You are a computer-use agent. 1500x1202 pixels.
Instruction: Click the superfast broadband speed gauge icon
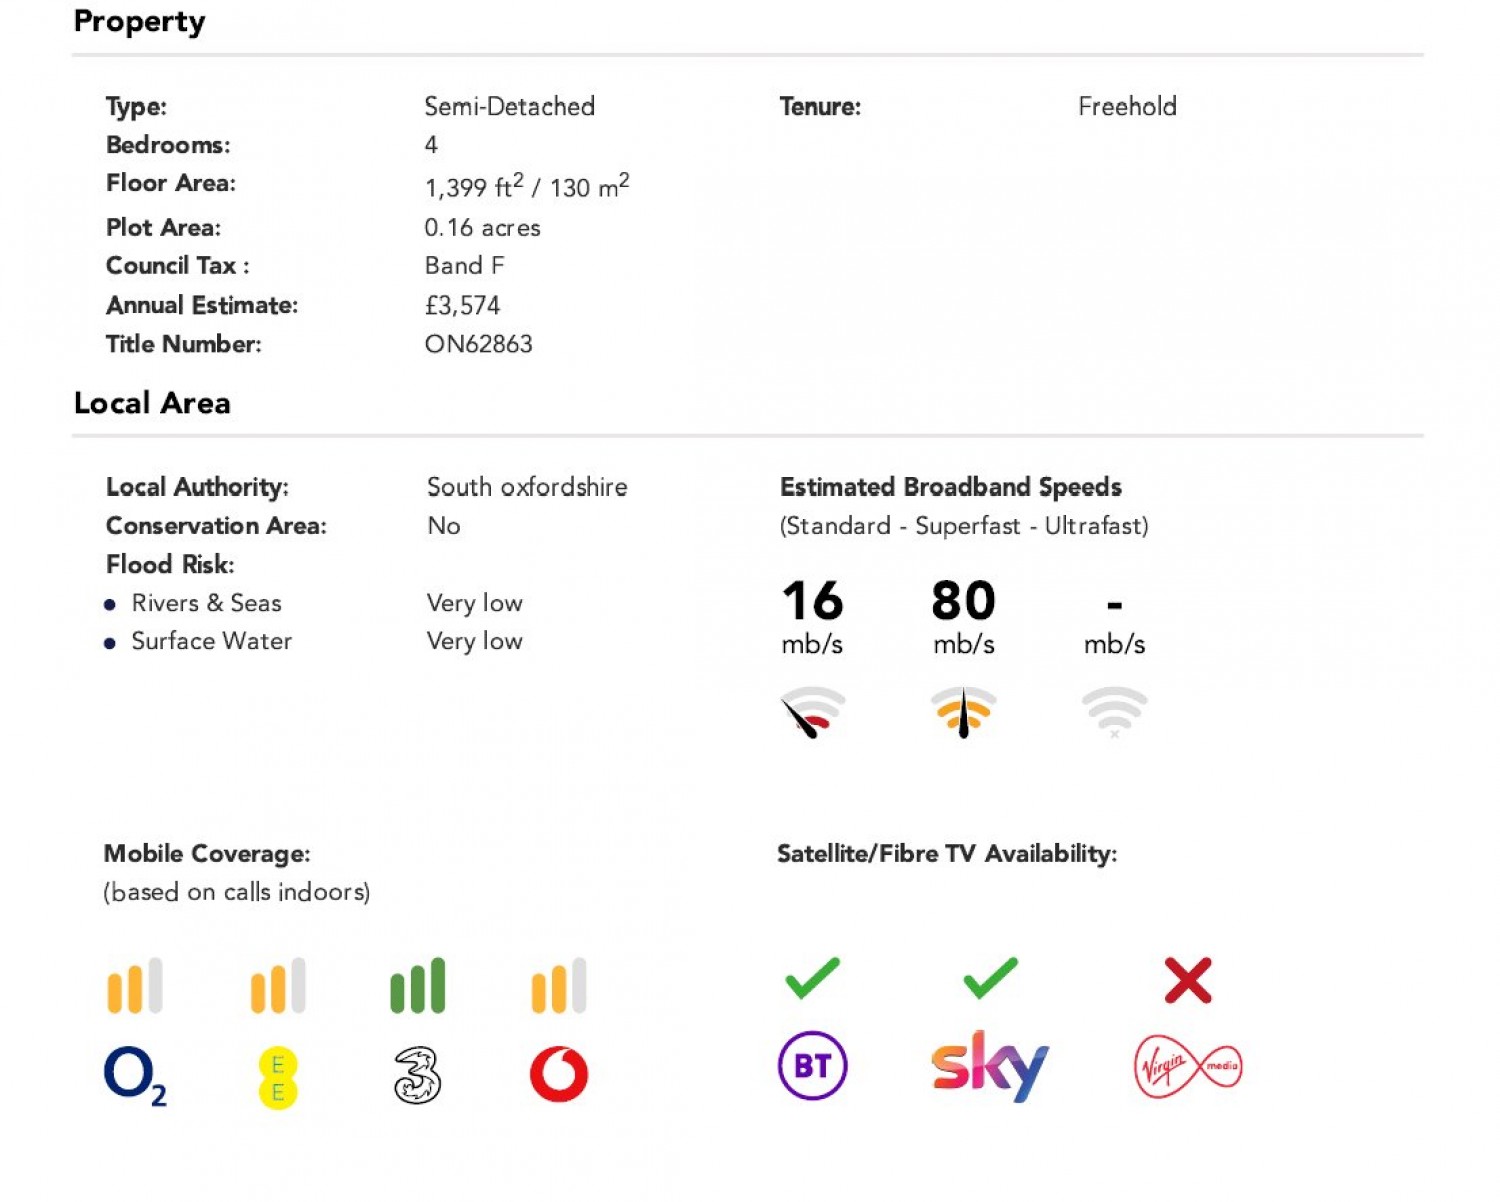[963, 712]
